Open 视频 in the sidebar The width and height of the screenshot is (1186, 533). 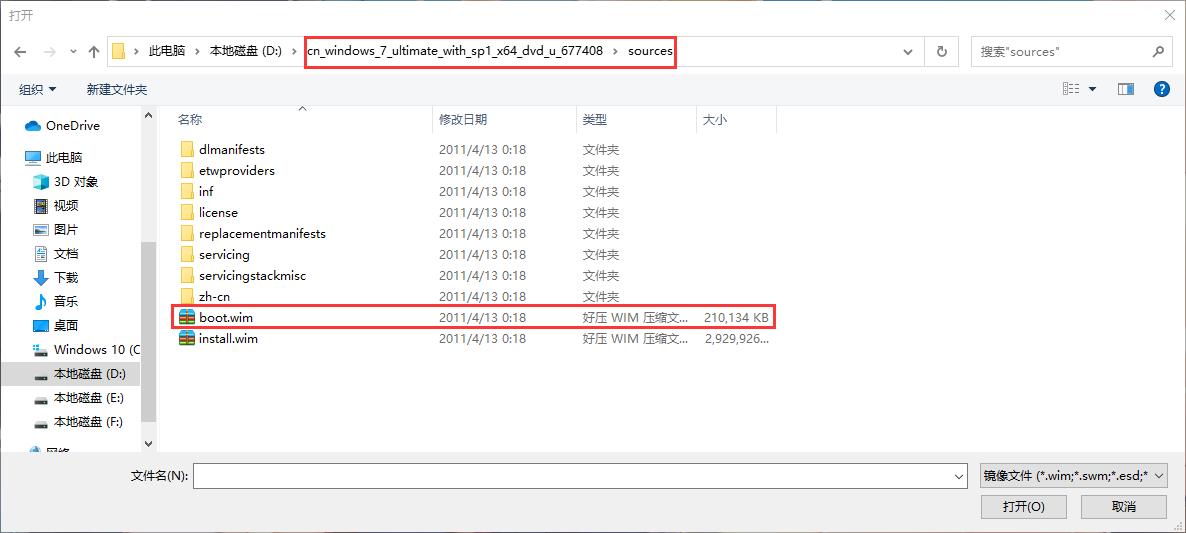click(56, 206)
